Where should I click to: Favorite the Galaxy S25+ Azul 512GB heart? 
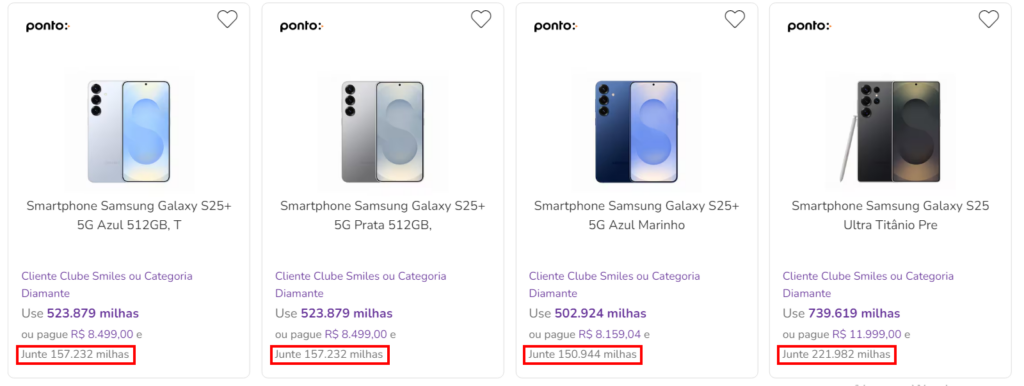[x=227, y=20]
